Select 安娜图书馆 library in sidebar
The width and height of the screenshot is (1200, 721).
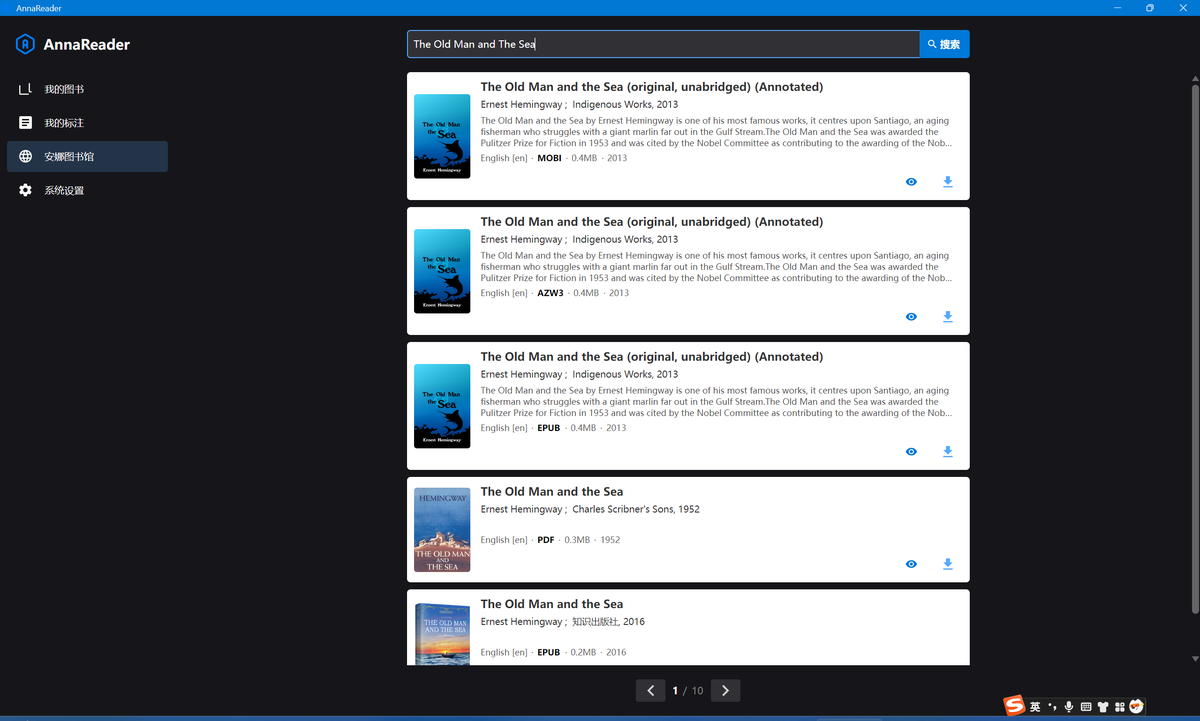(87, 157)
